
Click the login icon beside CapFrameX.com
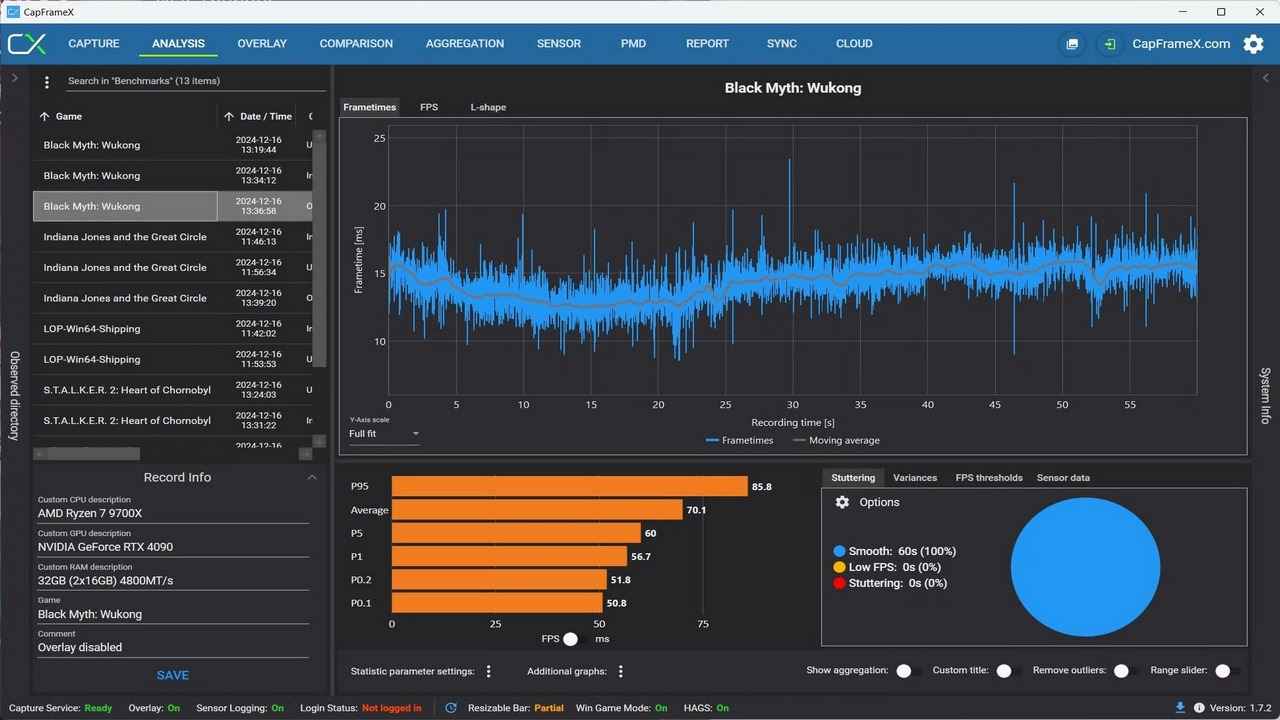pyautogui.click(x=1108, y=44)
